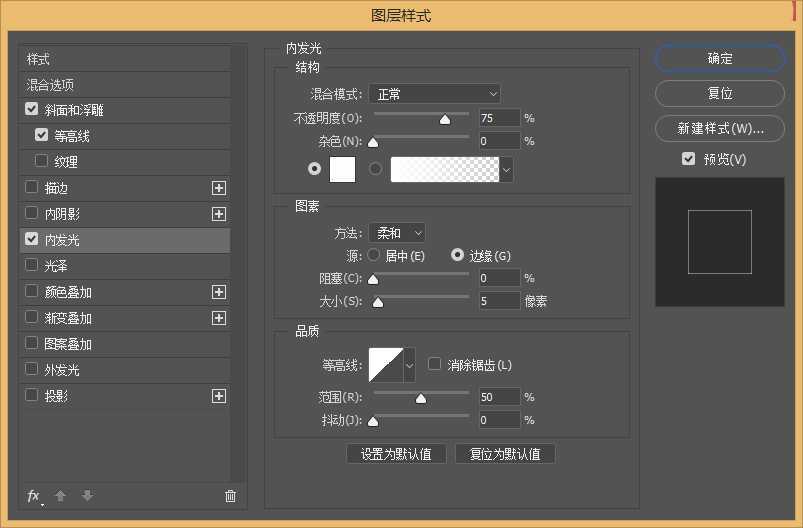
Task: Add another 渐变叠加 effect with plus icon
Action: pos(219,318)
